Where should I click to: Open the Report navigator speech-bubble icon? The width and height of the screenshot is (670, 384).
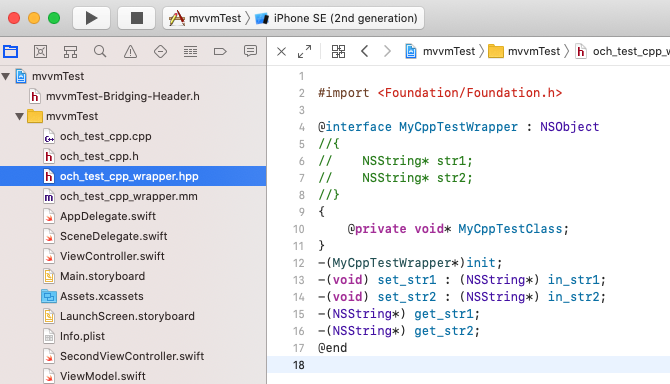coord(250,52)
